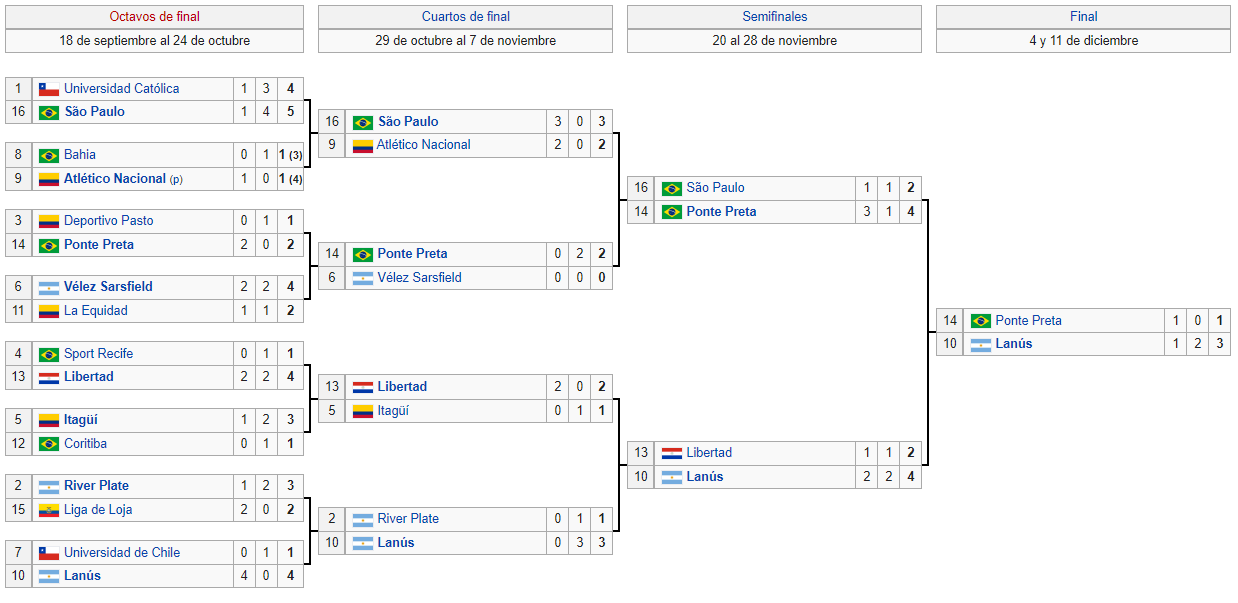Image resolution: width=1238 pixels, height=603 pixels.
Task: Click the Brazil flag next to Coritiba
Action: coord(49,444)
